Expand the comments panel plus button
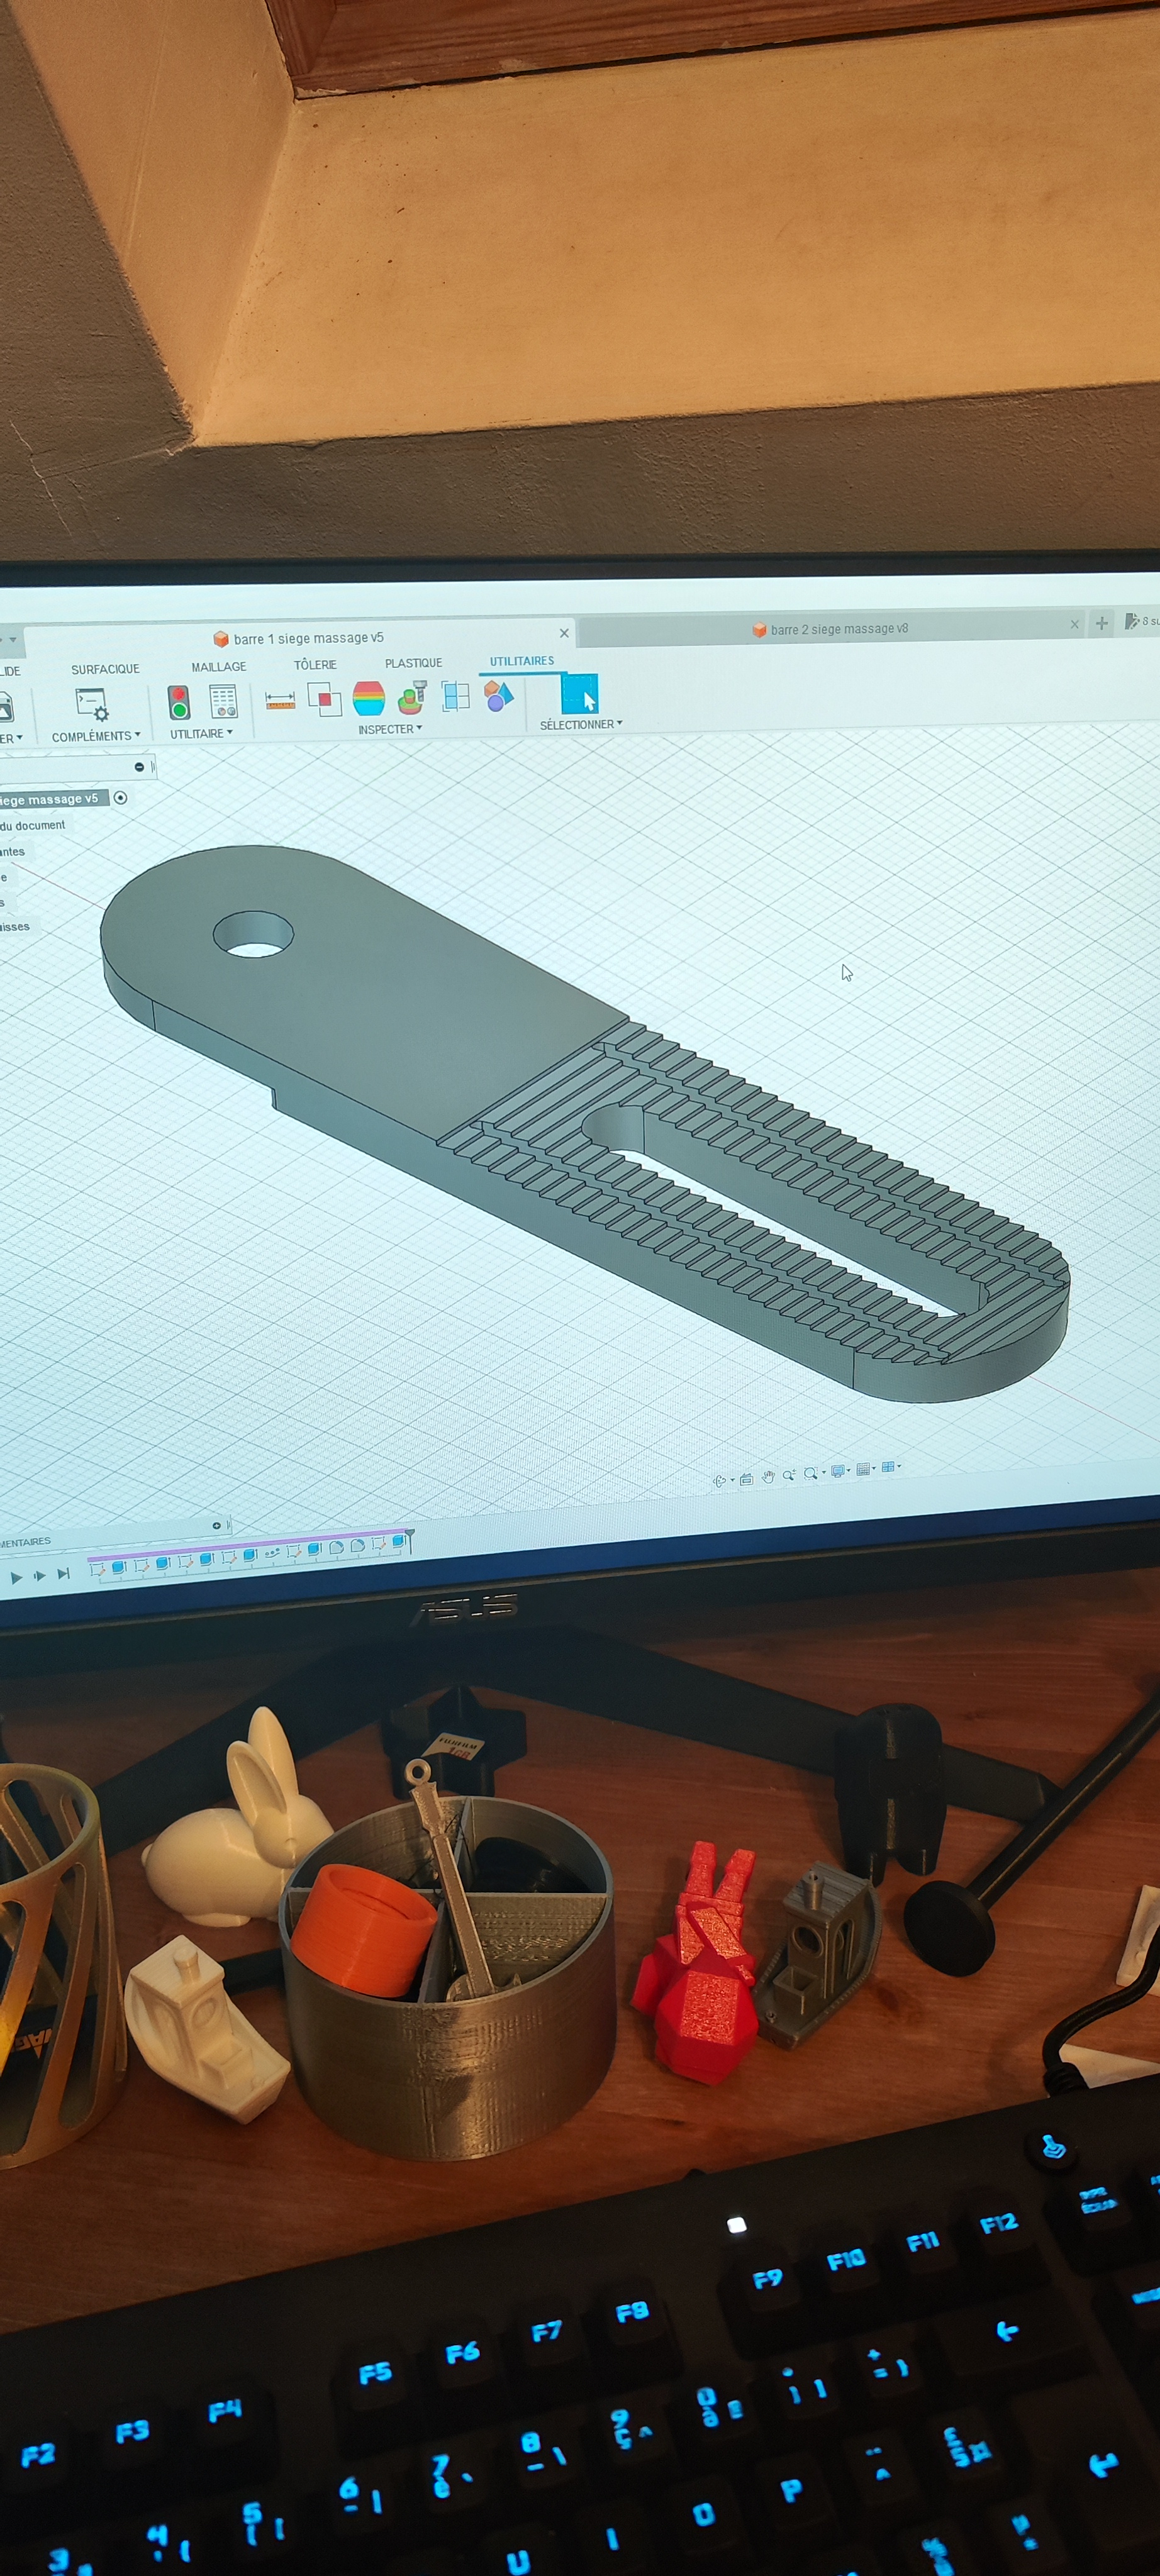This screenshot has width=1160, height=2576. (216, 1525)
